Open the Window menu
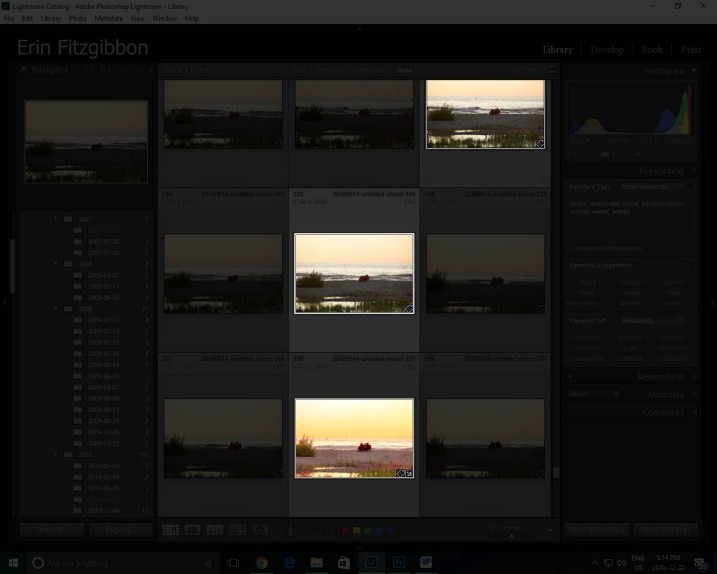Screen dimensions: 717x574 [x=165, y=18]
